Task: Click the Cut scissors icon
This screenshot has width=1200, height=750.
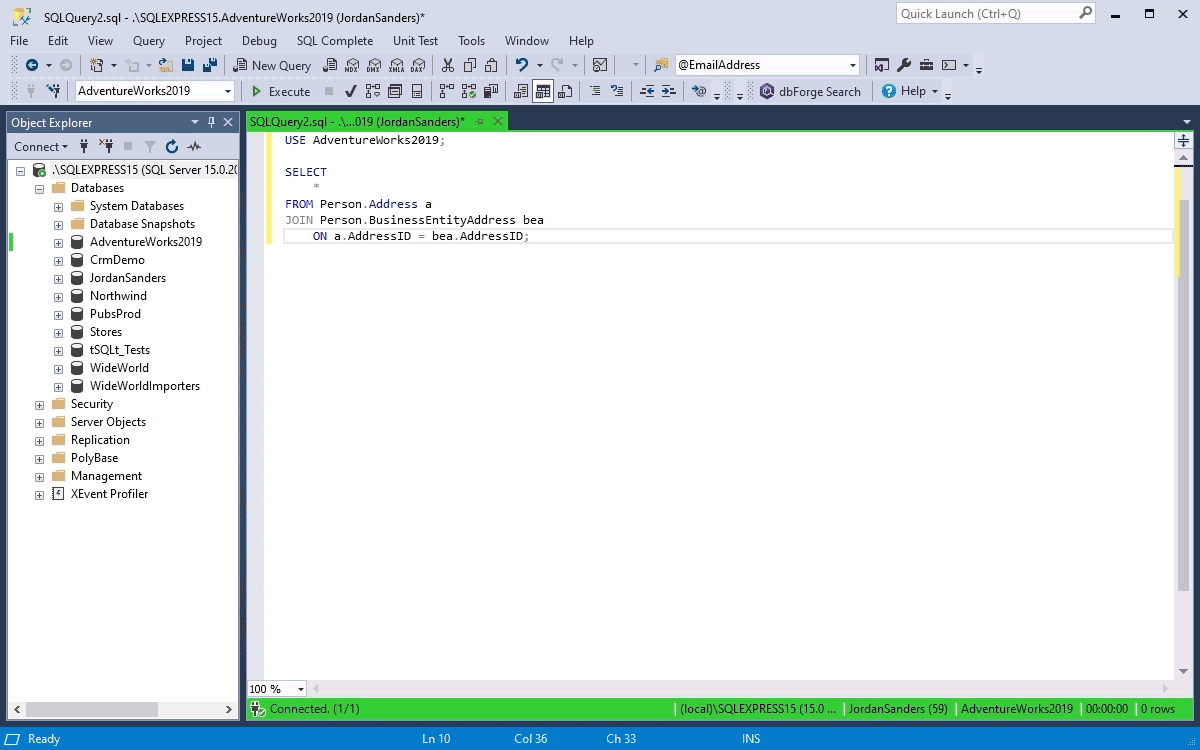Action: (447, 65)
